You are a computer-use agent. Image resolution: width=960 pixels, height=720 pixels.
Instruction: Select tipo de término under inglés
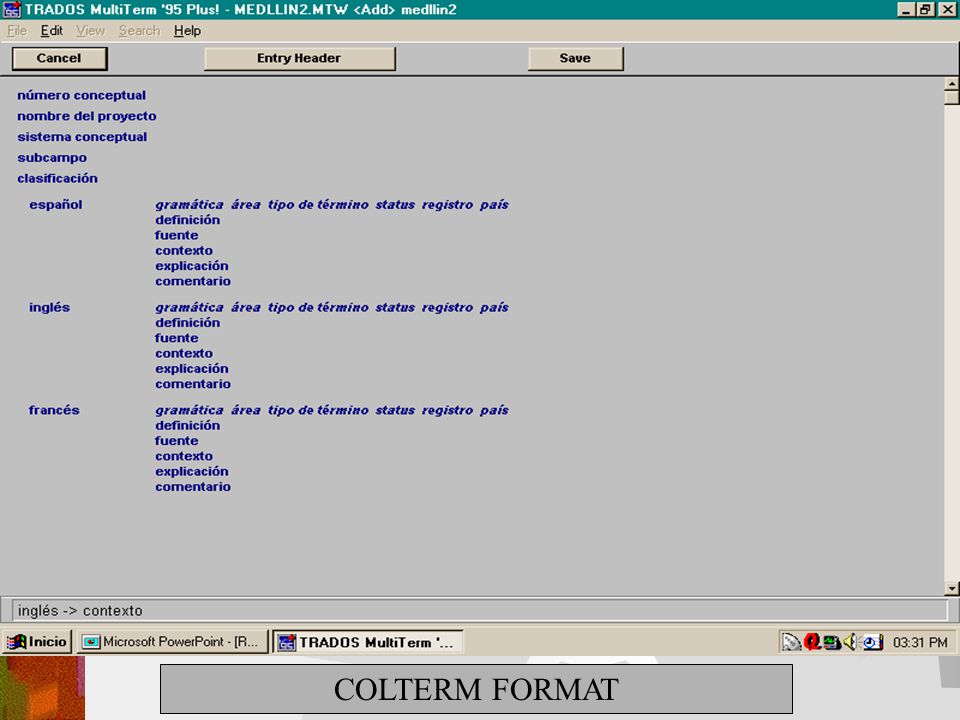pyautogui.click(x=318, y=308)
